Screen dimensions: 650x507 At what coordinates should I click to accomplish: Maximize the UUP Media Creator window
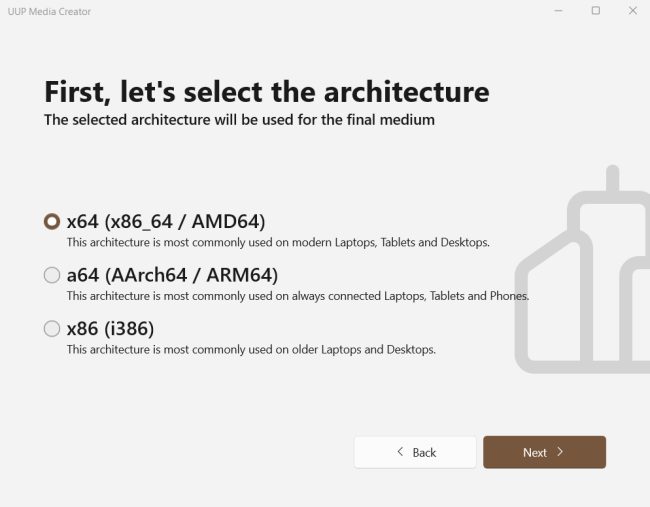click(595, 11)
